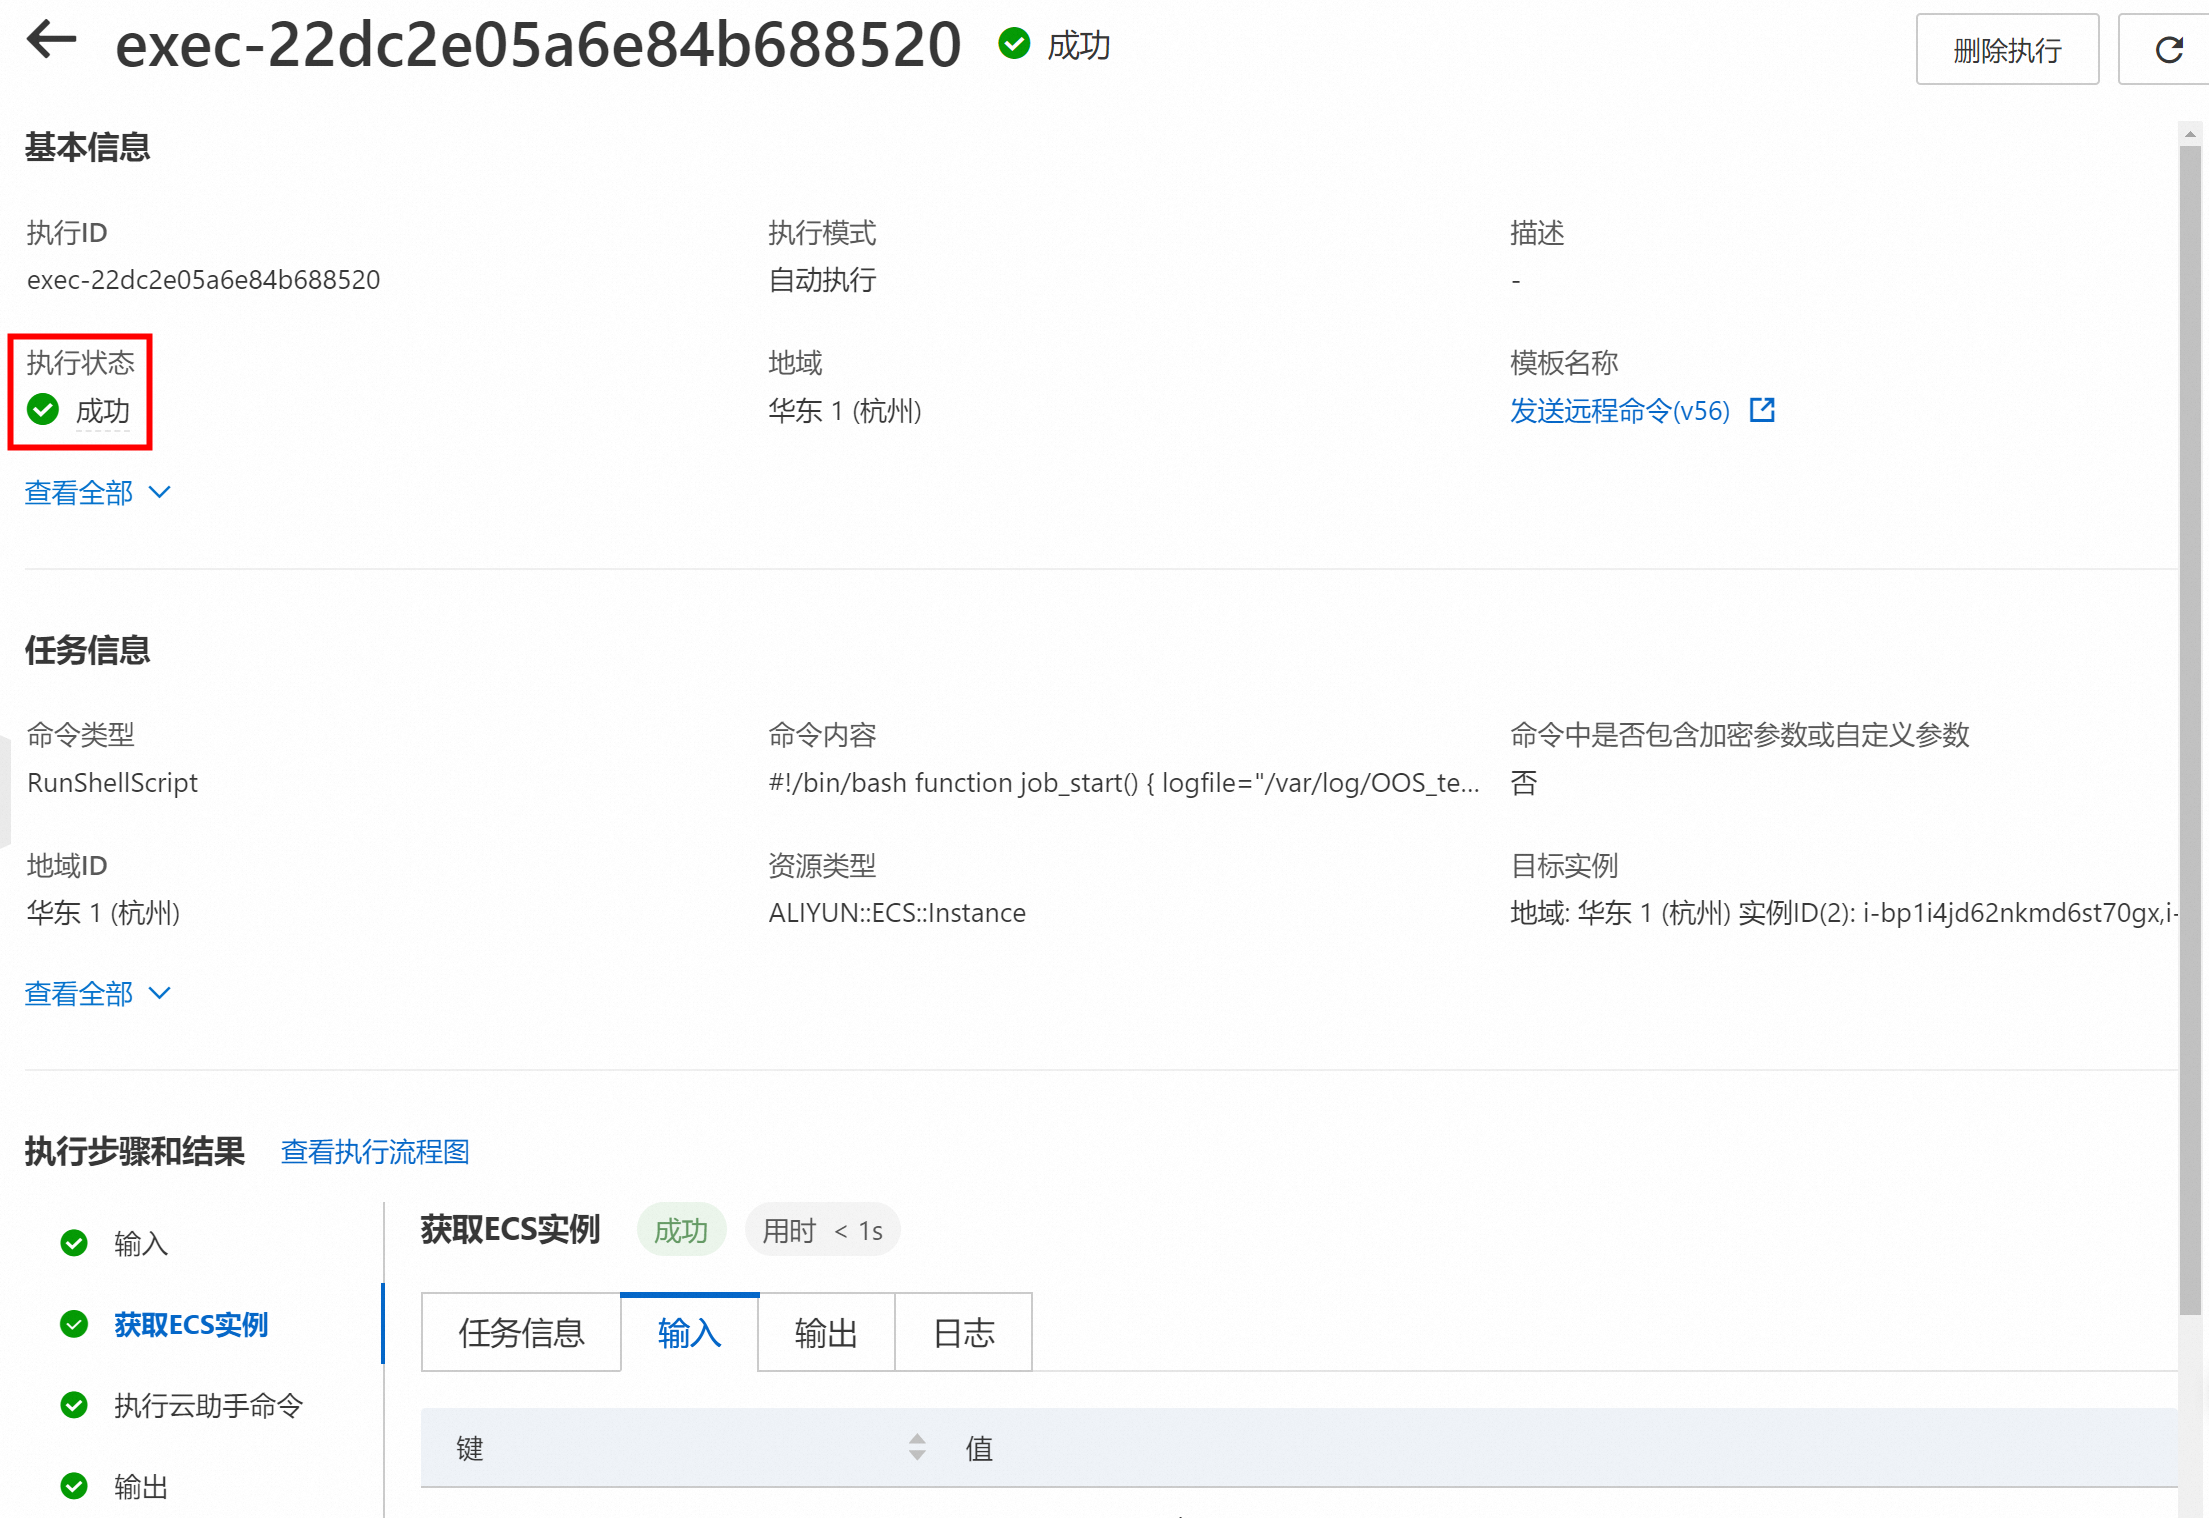2209x1518 pixels.
Task: Switch to the 任务信息 tab
Action: coord(521,1333)
